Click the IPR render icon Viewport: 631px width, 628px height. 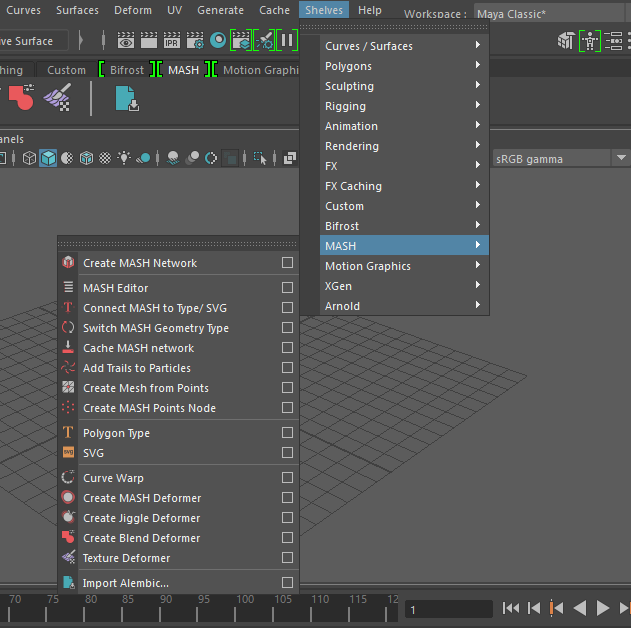pyautogui.click(x=171, y=41)
